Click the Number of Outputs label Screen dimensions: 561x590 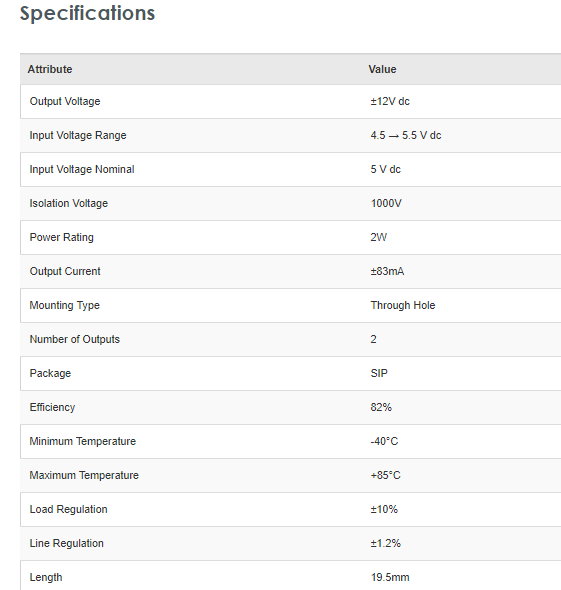74,339
